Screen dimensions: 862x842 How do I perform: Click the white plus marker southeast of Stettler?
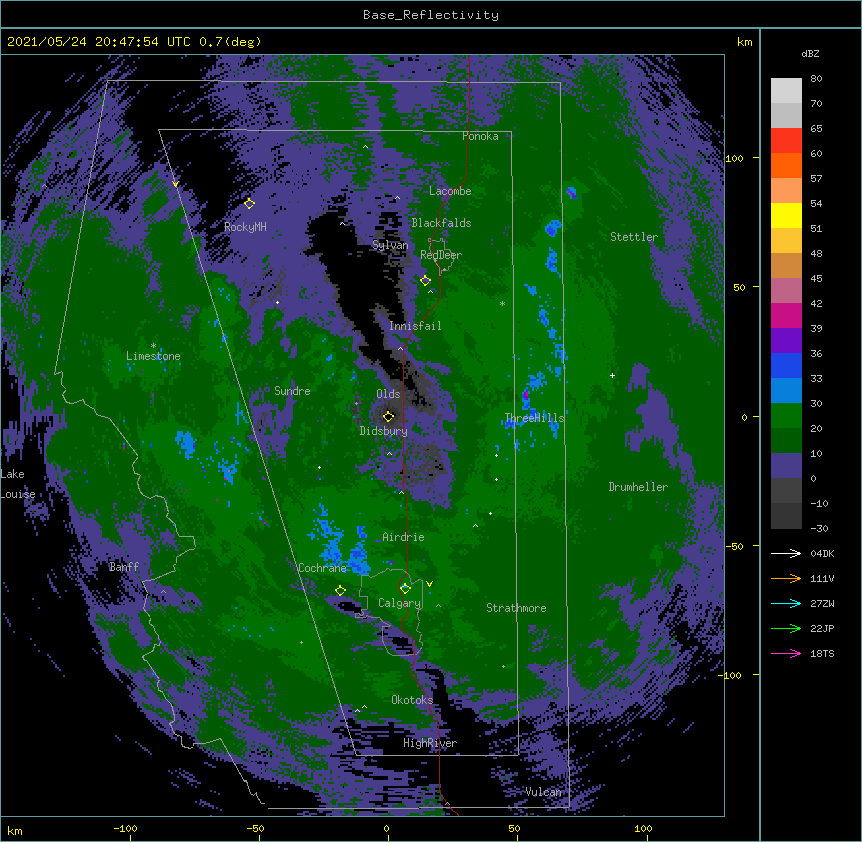pyautogui.click(x=612, y=375)
